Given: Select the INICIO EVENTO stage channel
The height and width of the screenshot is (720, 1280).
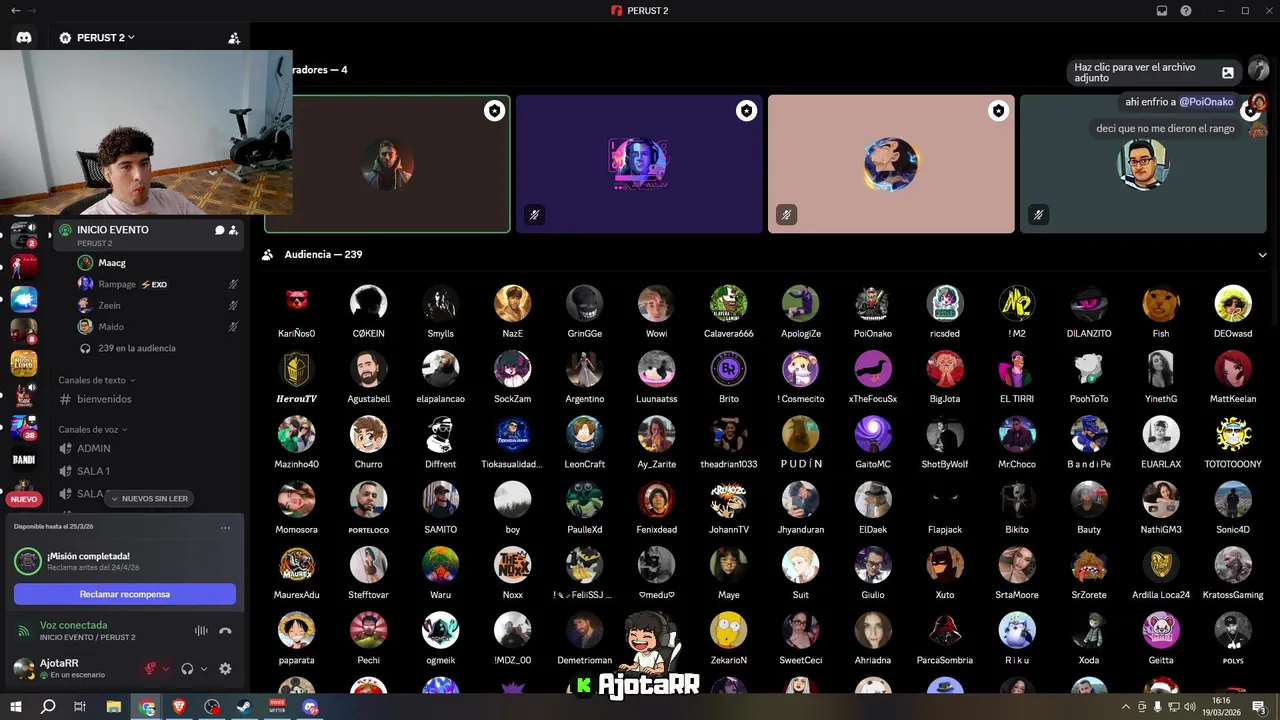Looking at the screenshot, I should click(148, 235).
